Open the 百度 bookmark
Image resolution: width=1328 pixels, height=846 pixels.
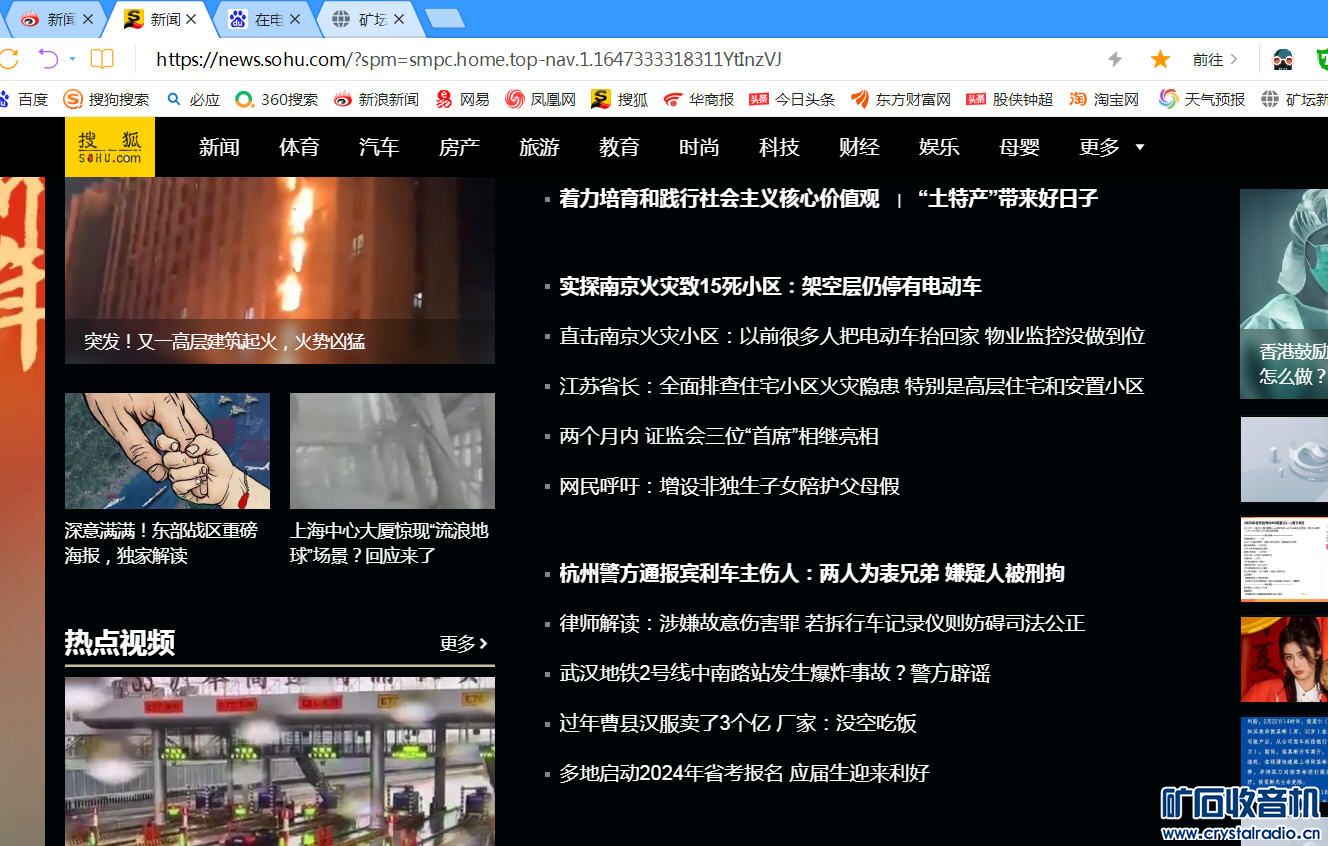pos(24,99)
